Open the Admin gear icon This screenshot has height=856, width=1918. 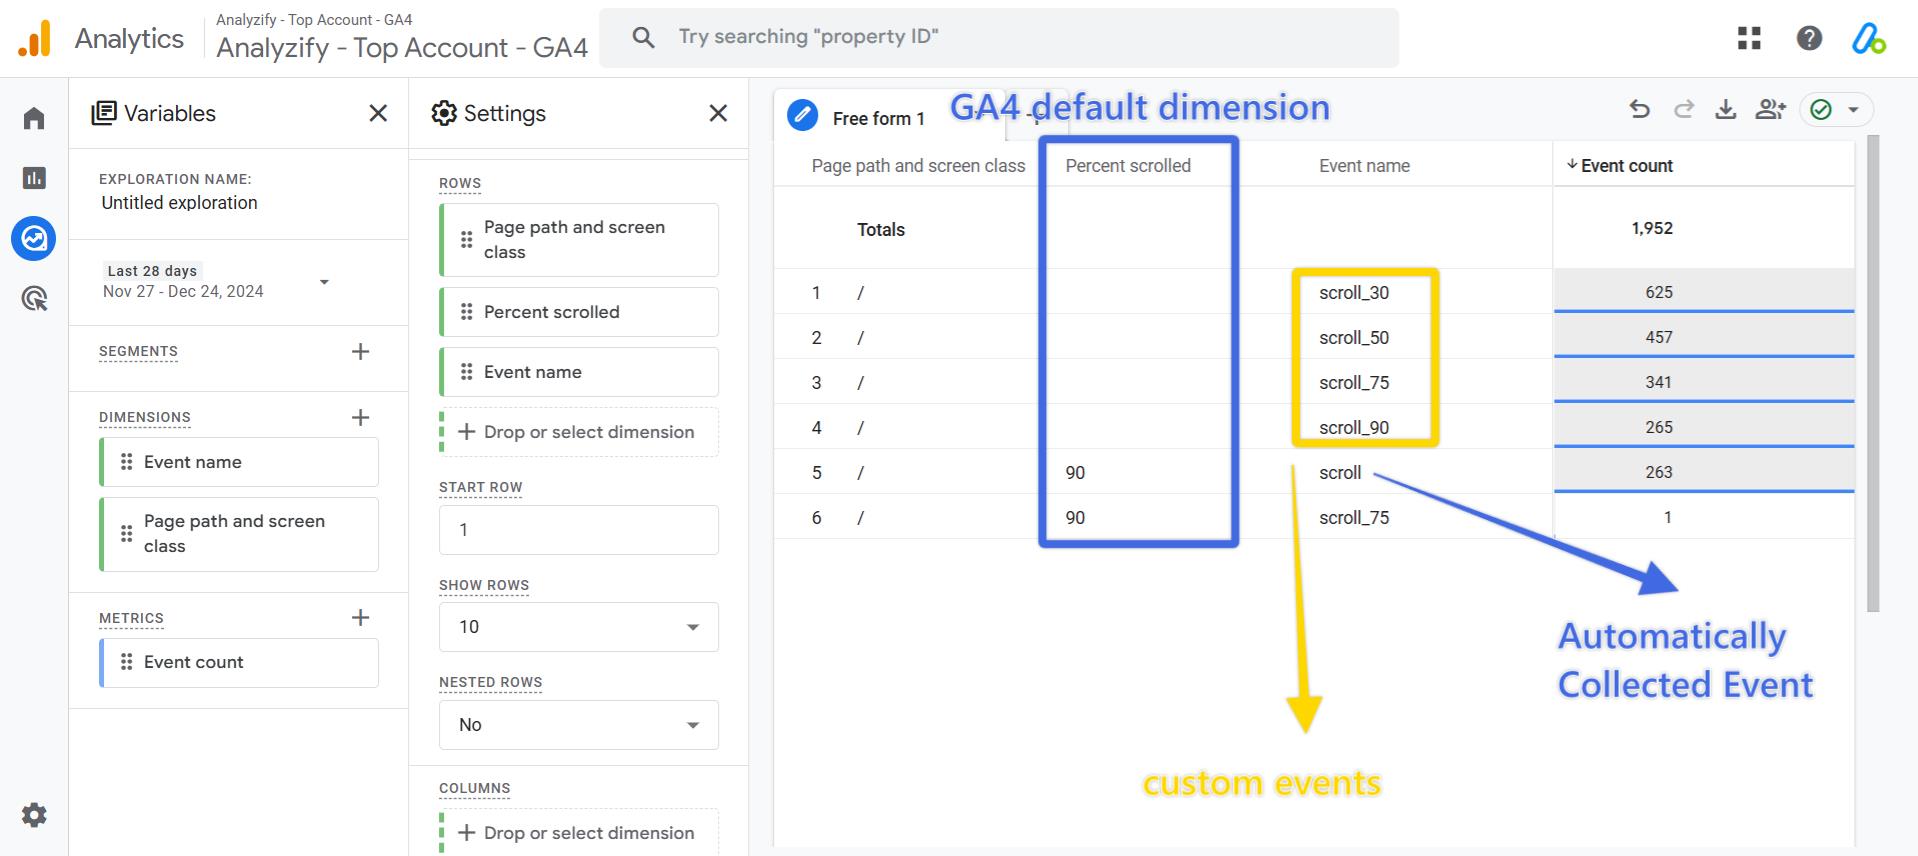click(34, 815)
